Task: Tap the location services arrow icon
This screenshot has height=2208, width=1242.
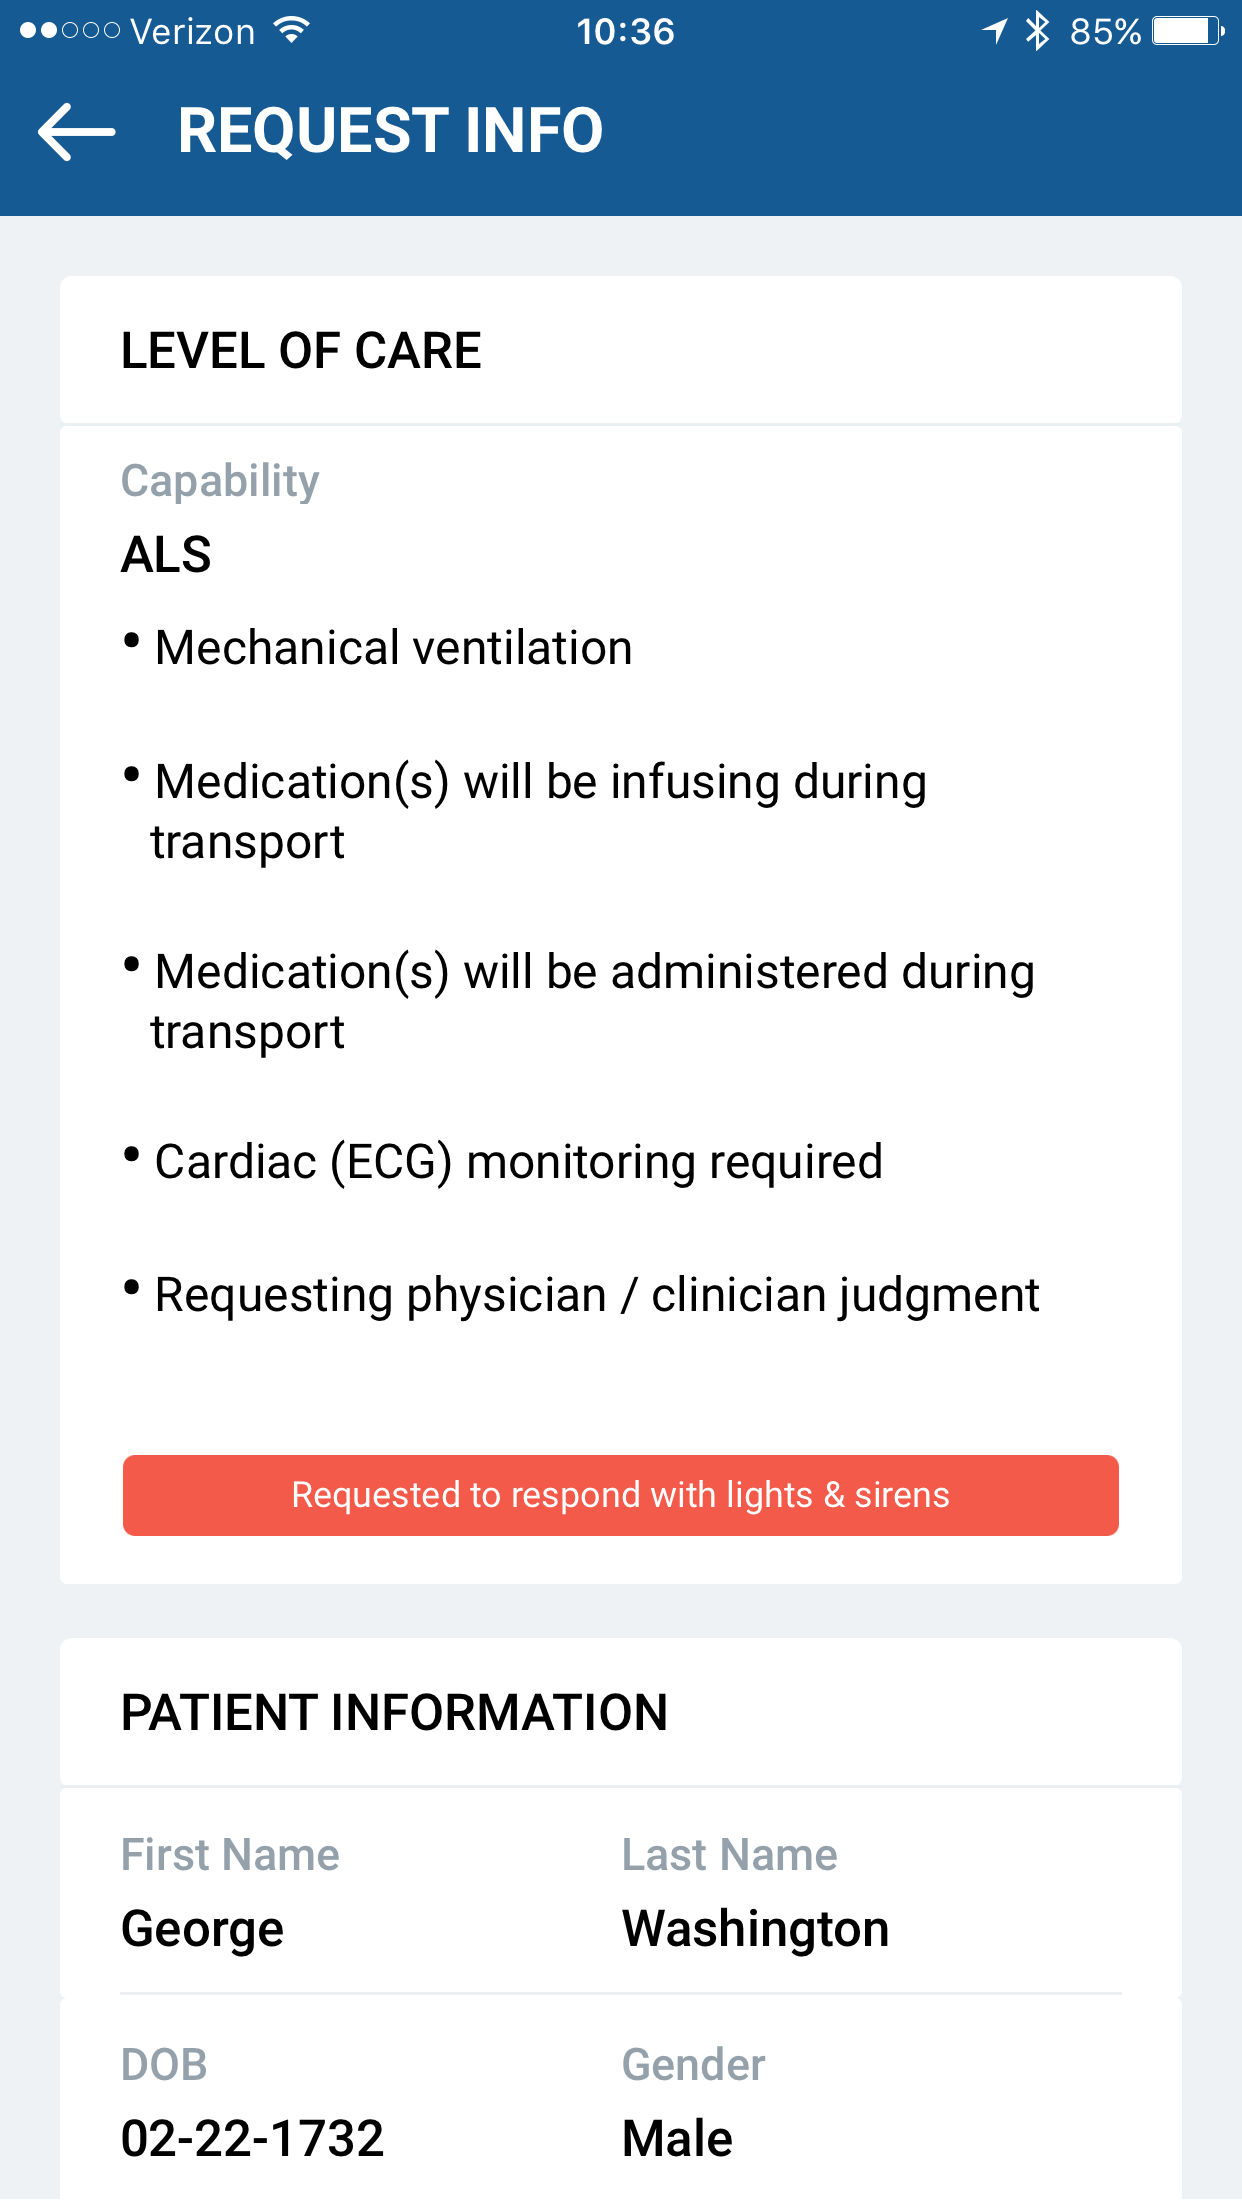Action: pyautogui.click(x=995, y=31)
